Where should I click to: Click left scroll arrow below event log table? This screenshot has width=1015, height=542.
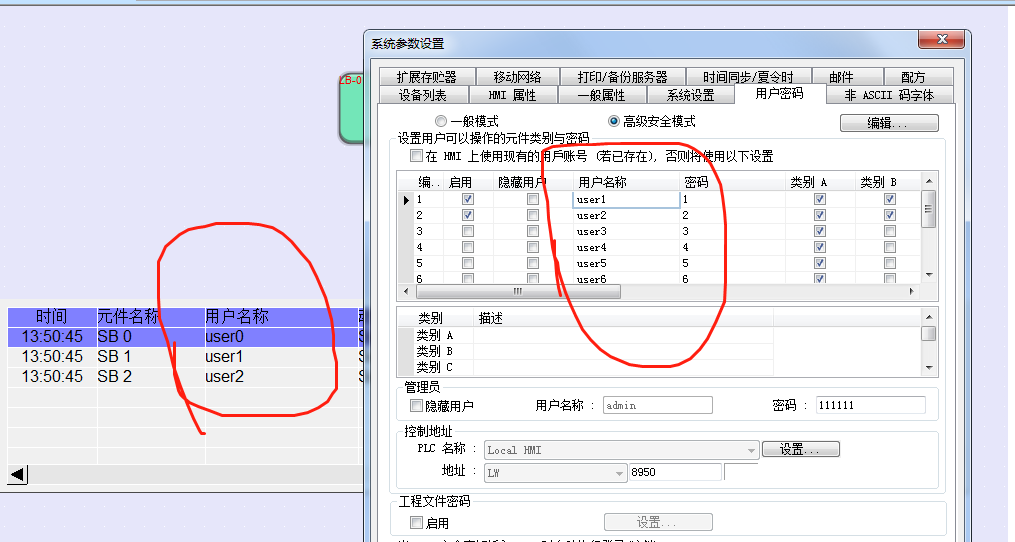click(x=18, y=473)
